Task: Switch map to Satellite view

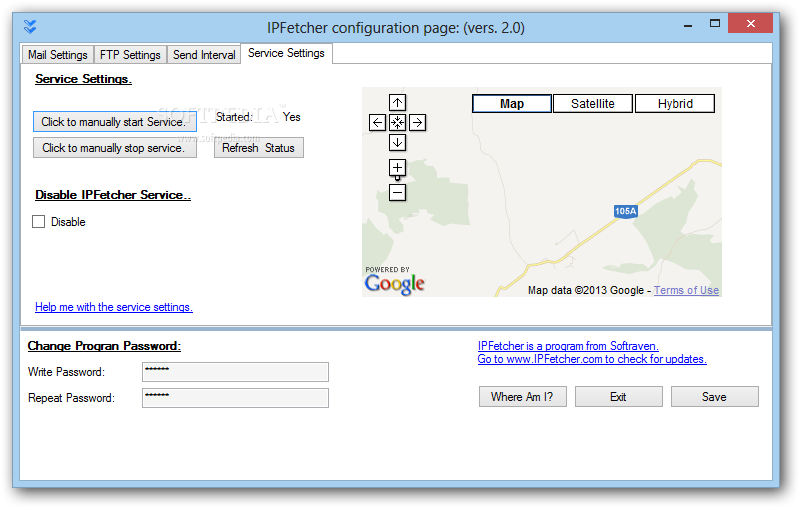Action: (593, 104)
